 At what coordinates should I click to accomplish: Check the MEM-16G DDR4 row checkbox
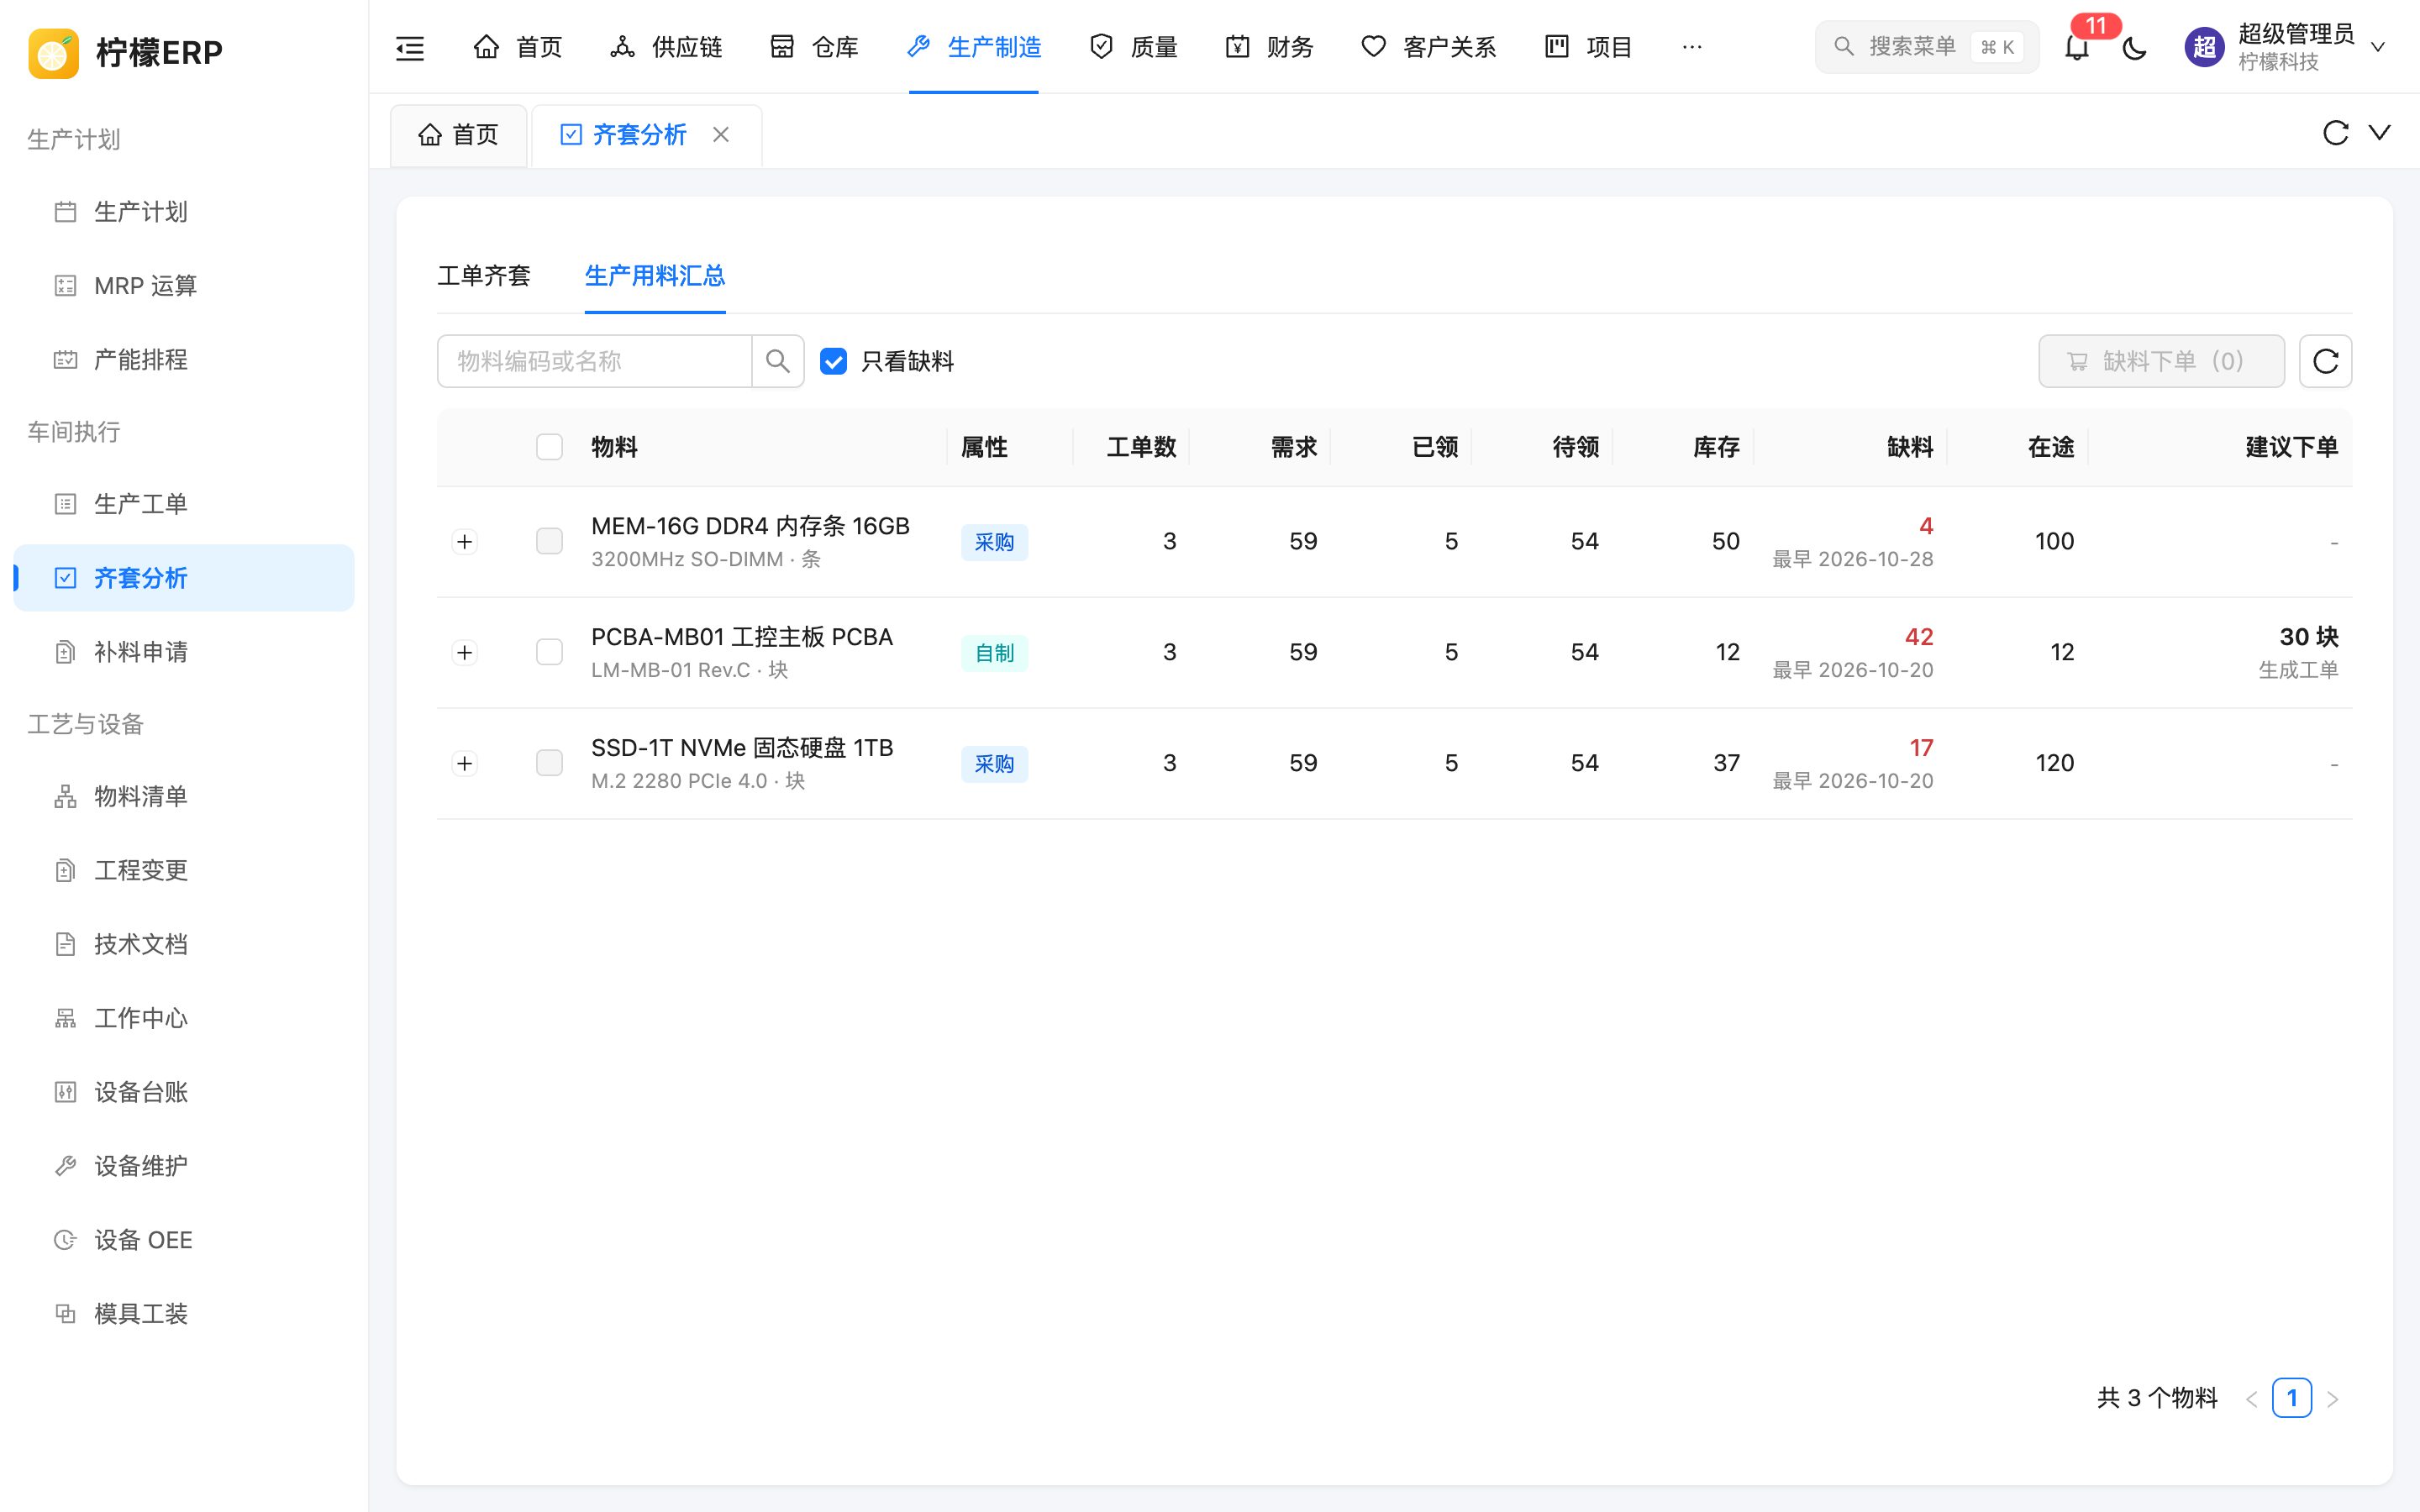(x=549, y=541)
